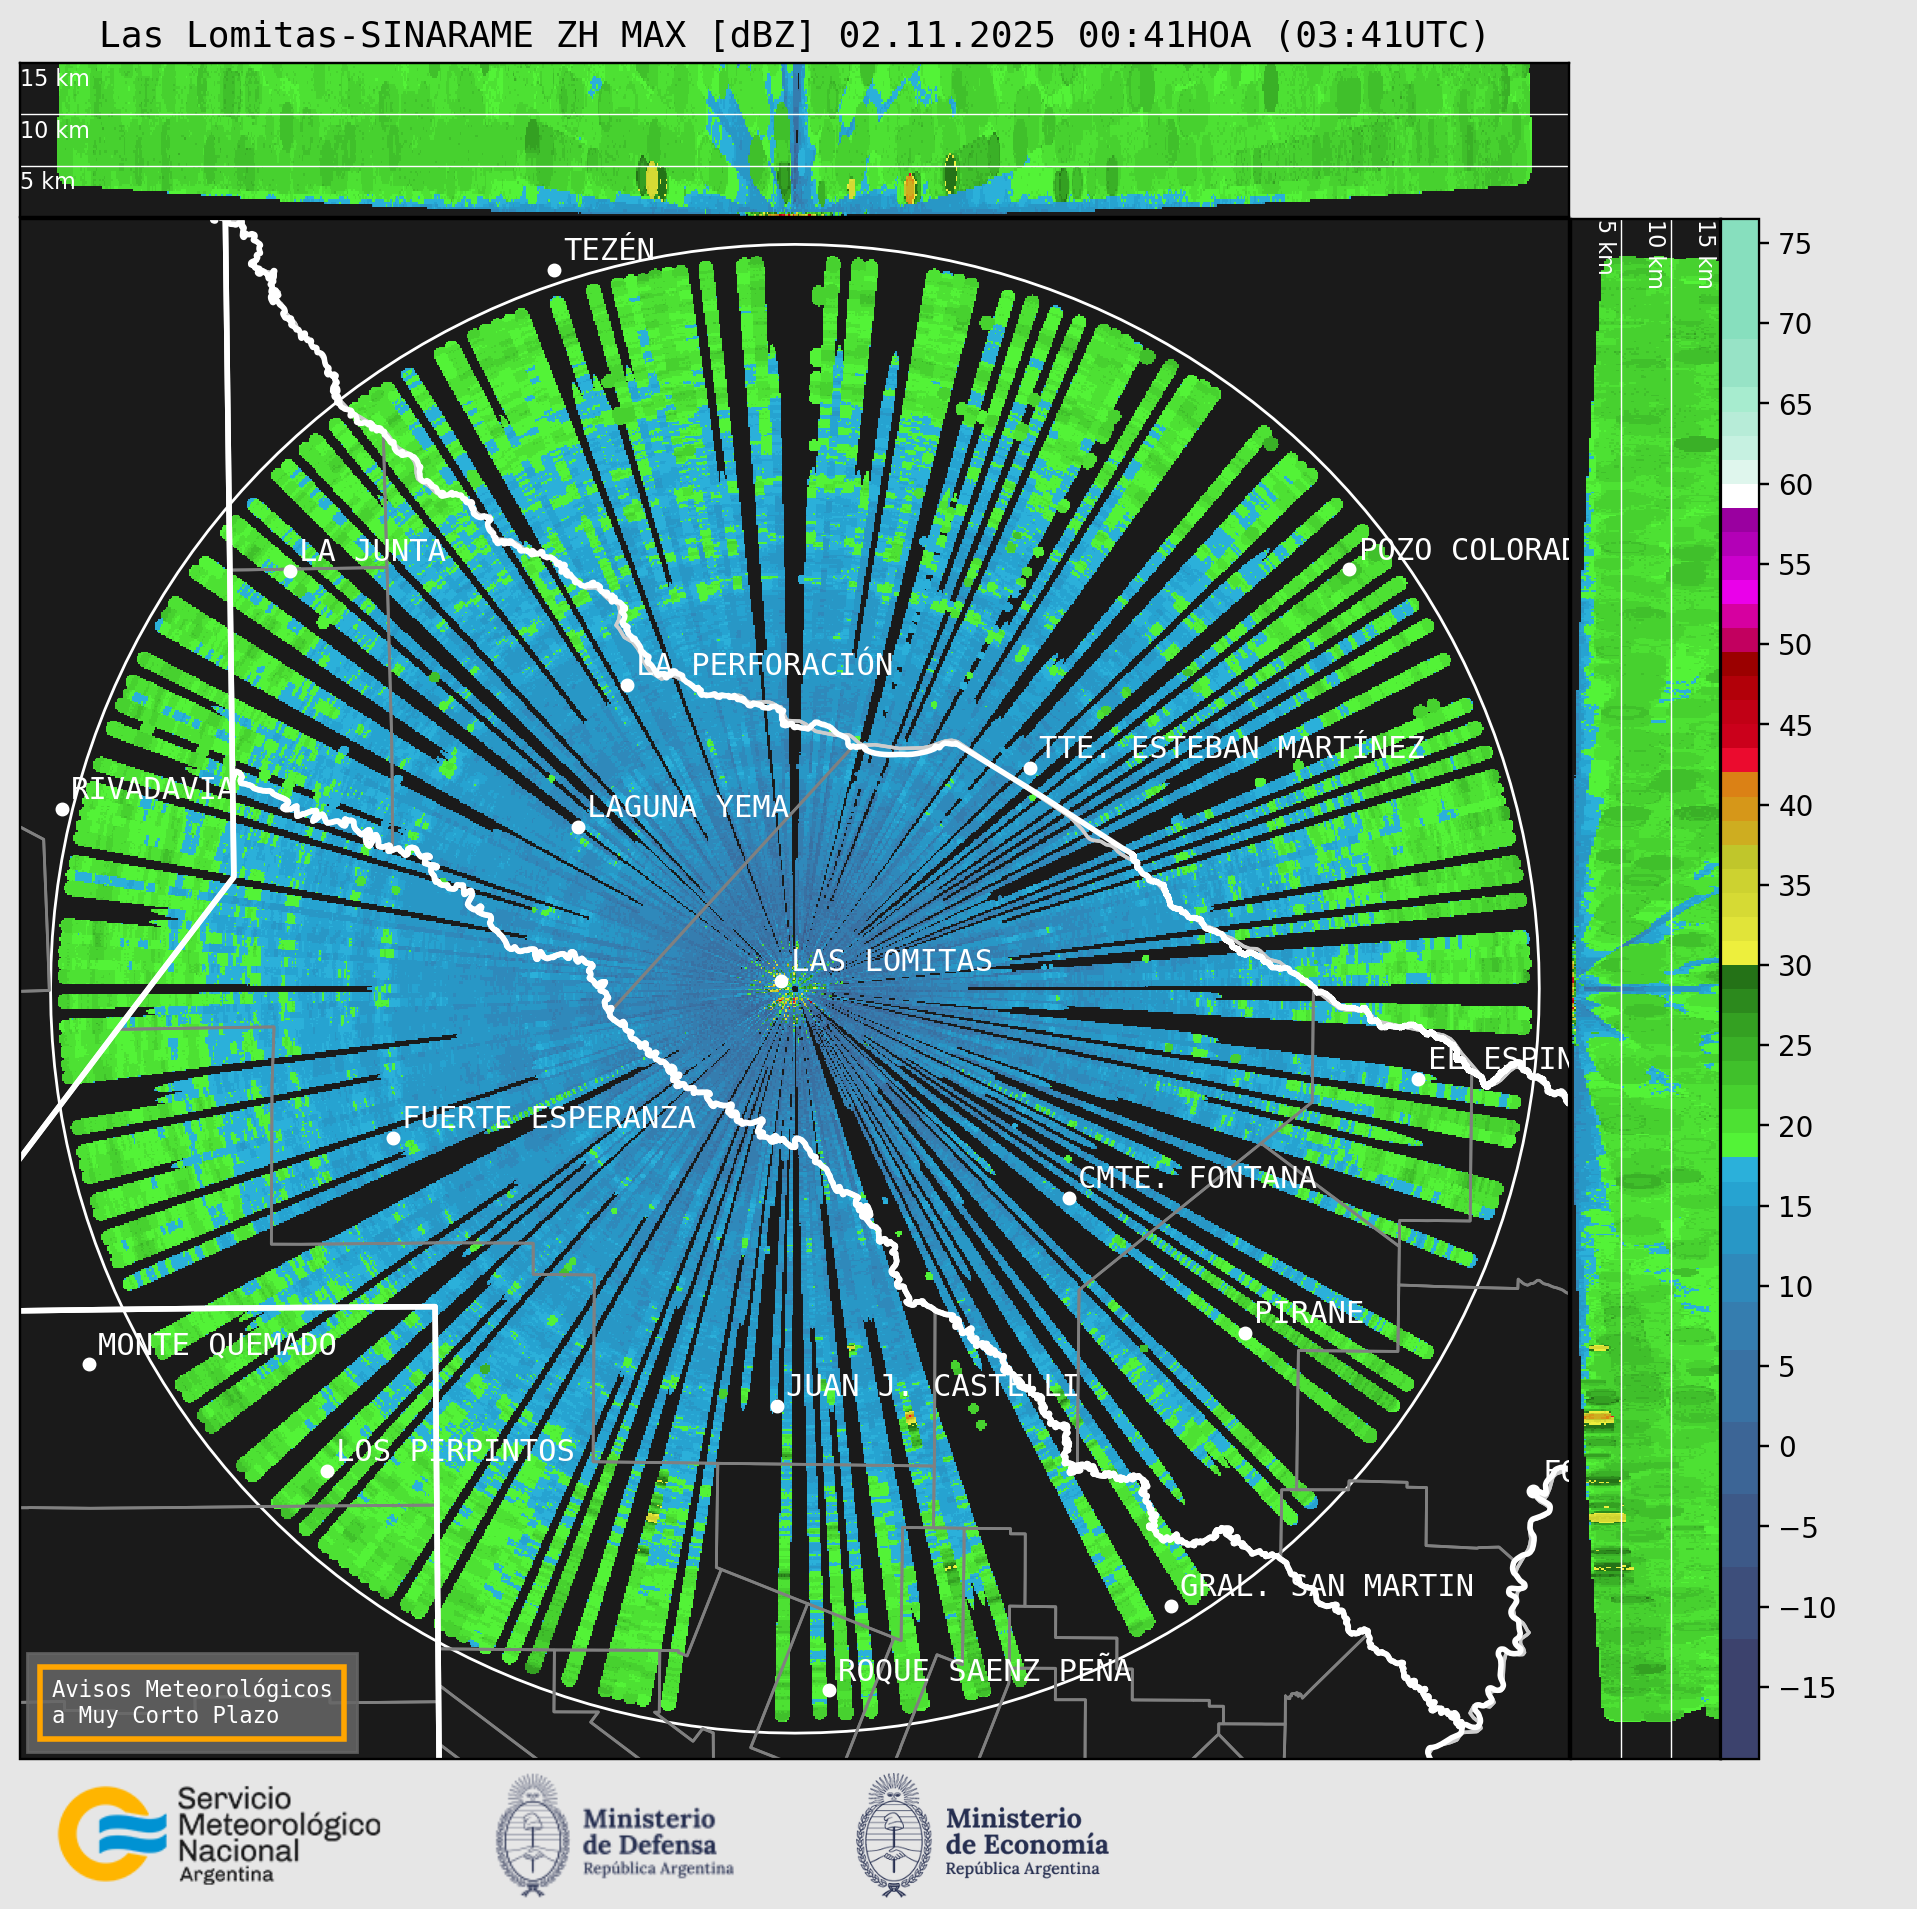Click the Cmte. Fontana marker dot
Screen dimensions: 1917x1909
pos(1069,1198)
